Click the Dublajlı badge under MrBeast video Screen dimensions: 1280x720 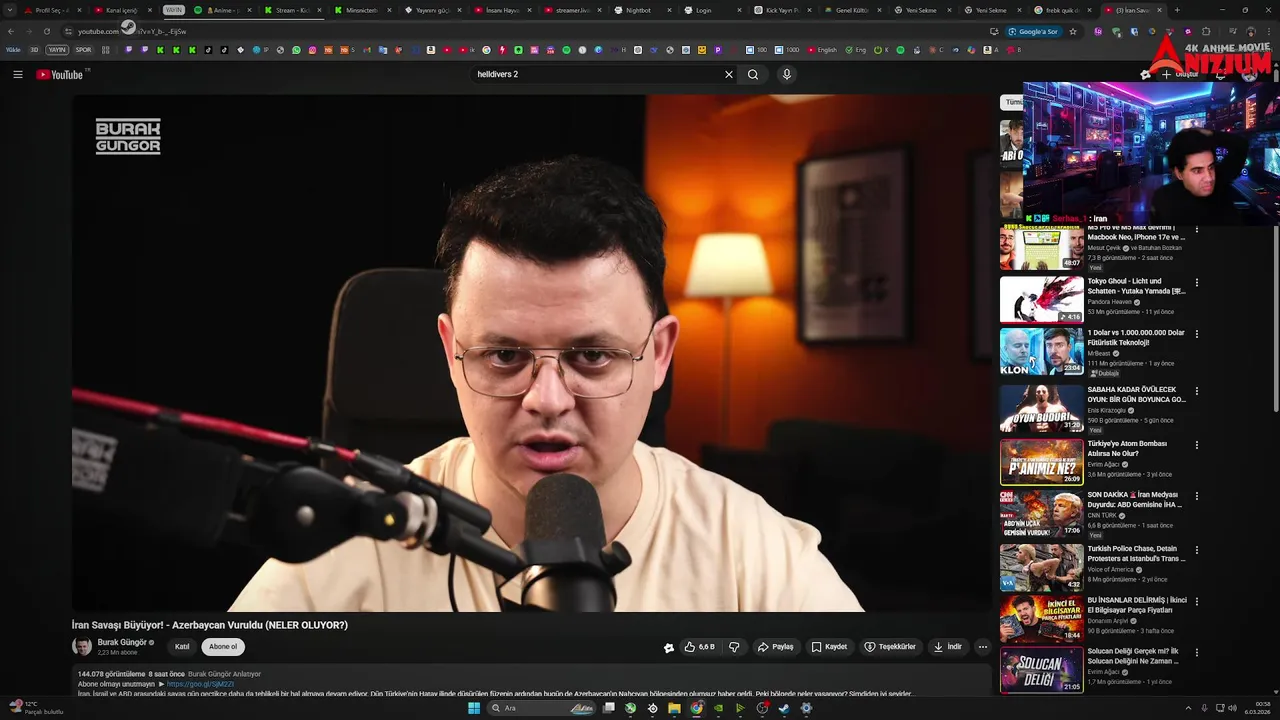click(1105, 373)
